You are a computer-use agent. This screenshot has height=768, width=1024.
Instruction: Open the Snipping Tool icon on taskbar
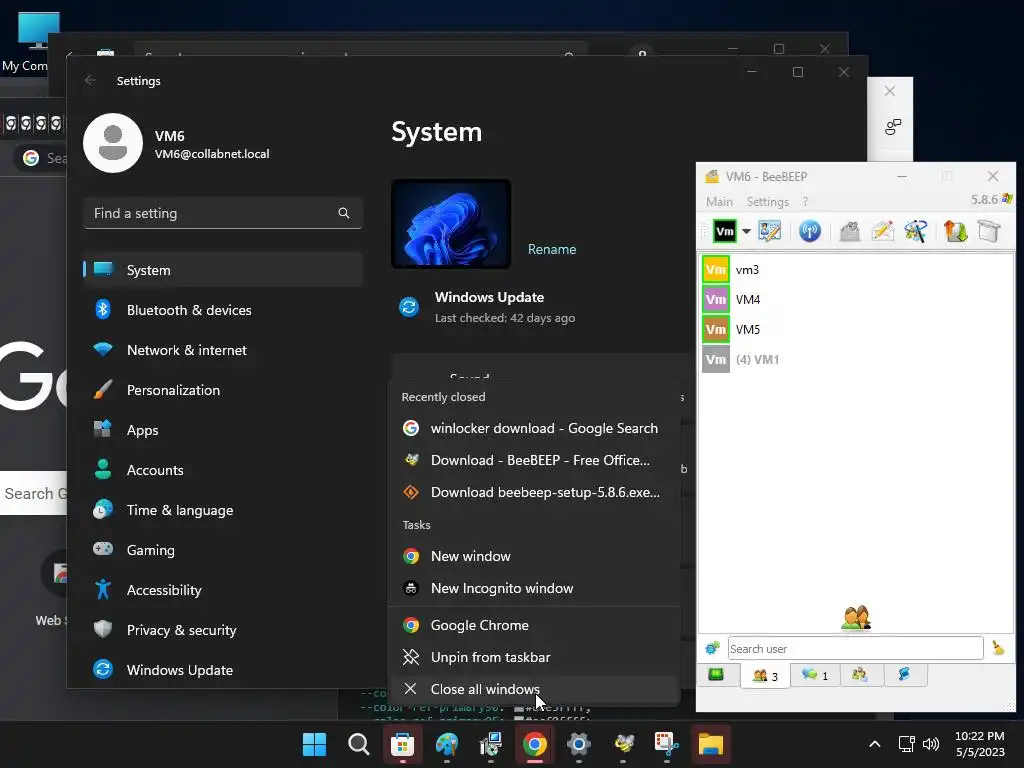click(x=667, y=744)
